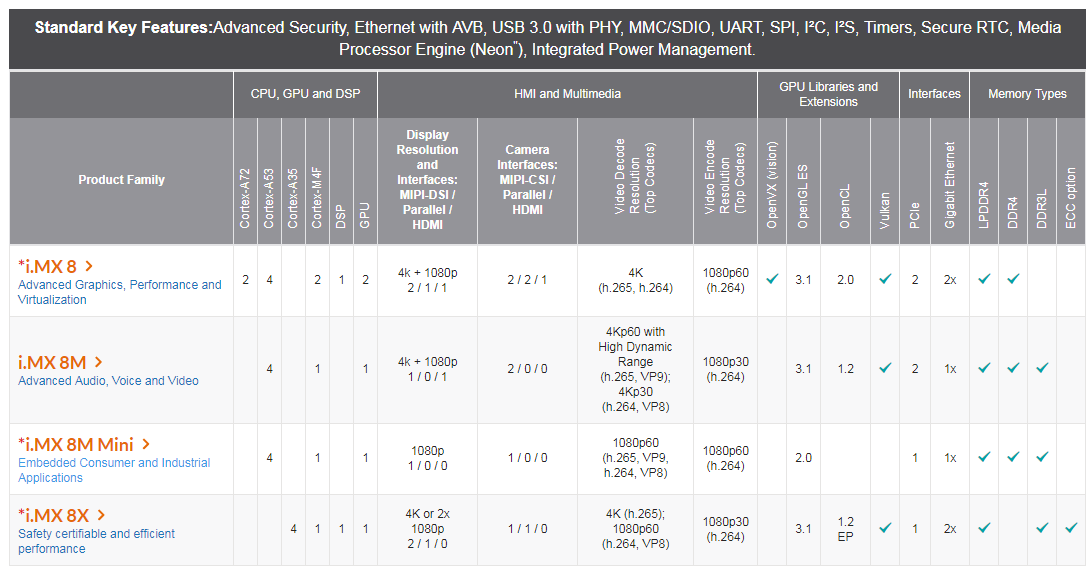Click 'Advanced Audio, Voice and Video' description link
This screenshot has height=571, width=1092.
click(109, 381)
